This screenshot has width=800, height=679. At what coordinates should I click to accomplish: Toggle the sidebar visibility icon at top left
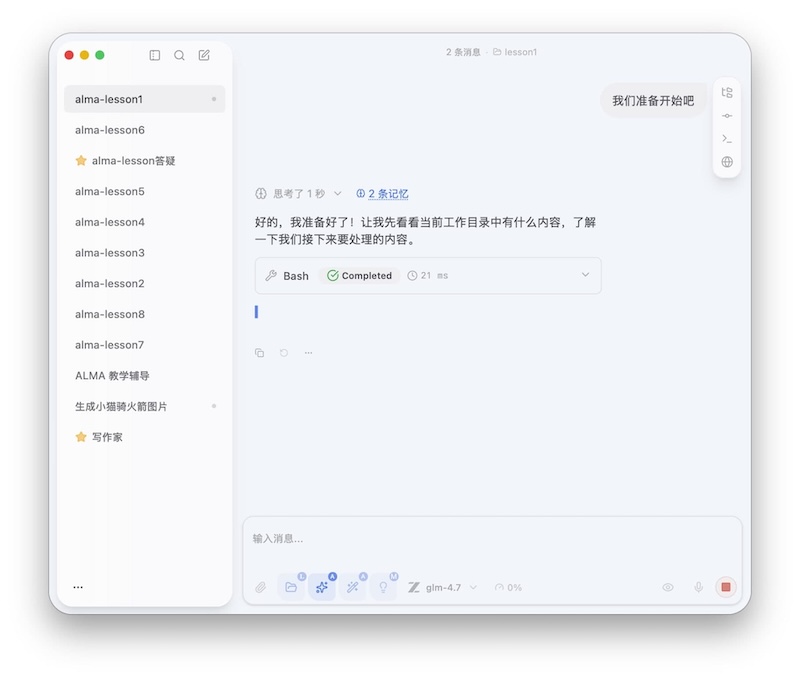tap(156, 56)
